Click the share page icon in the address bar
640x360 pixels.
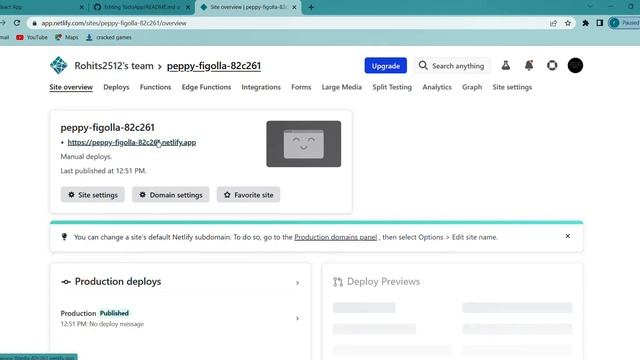pos(553,23)
